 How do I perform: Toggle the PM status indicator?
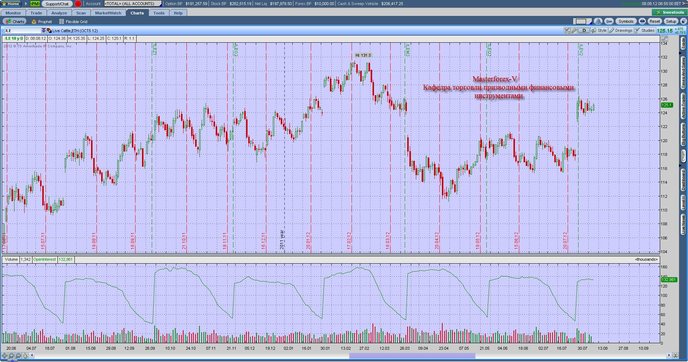(35, 4)
